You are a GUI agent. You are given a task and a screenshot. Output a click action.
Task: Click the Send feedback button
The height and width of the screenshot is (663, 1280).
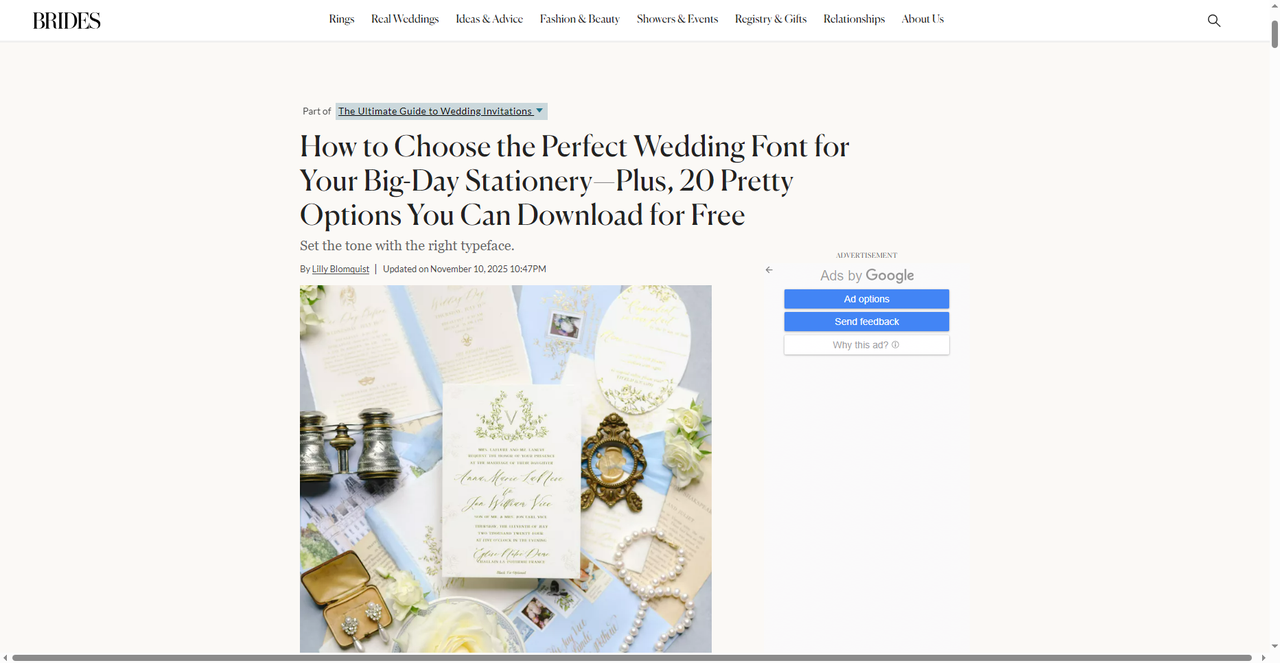click(x=866, y=322)
